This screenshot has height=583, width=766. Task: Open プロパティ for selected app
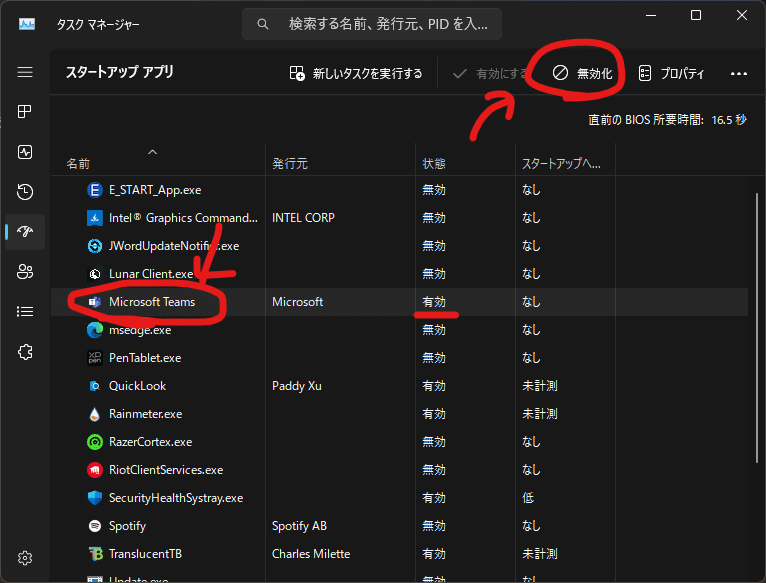coord(671,74)
